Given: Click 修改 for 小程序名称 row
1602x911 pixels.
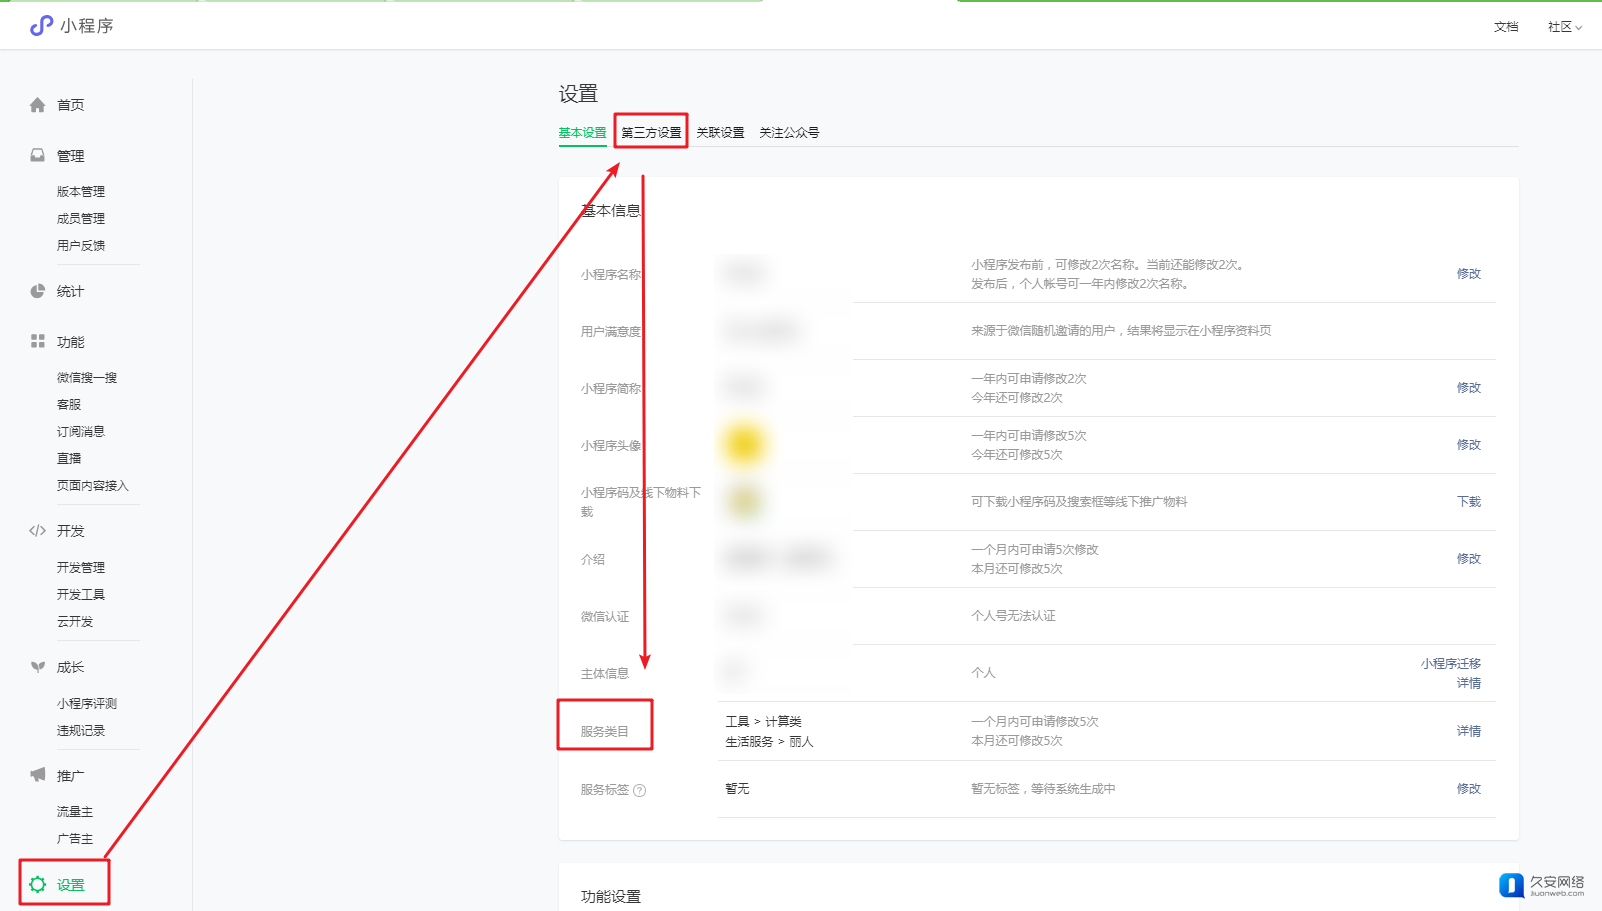Looking at the screenshot, I should (x=1468, y=274).
